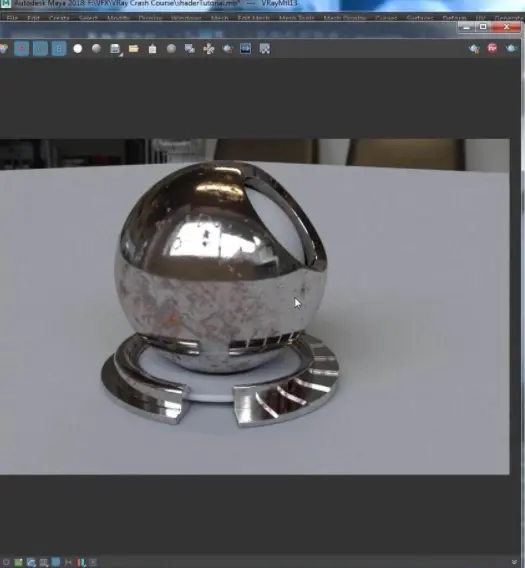Viewport: 525px width, 568px height.
Task: Open Mesh Tools menu in Maya window
Action: pyautogui.click(x=297, y=18)
